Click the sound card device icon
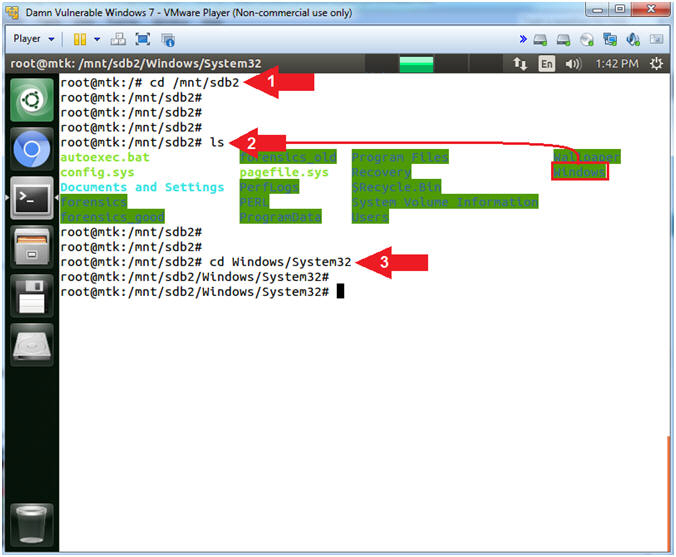 633,40
